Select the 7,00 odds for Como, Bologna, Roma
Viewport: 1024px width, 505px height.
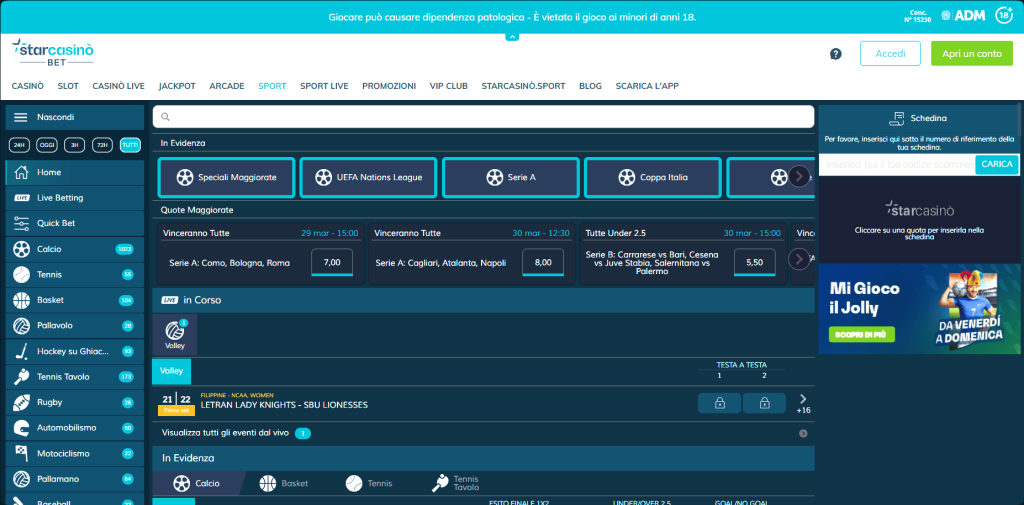332,262
